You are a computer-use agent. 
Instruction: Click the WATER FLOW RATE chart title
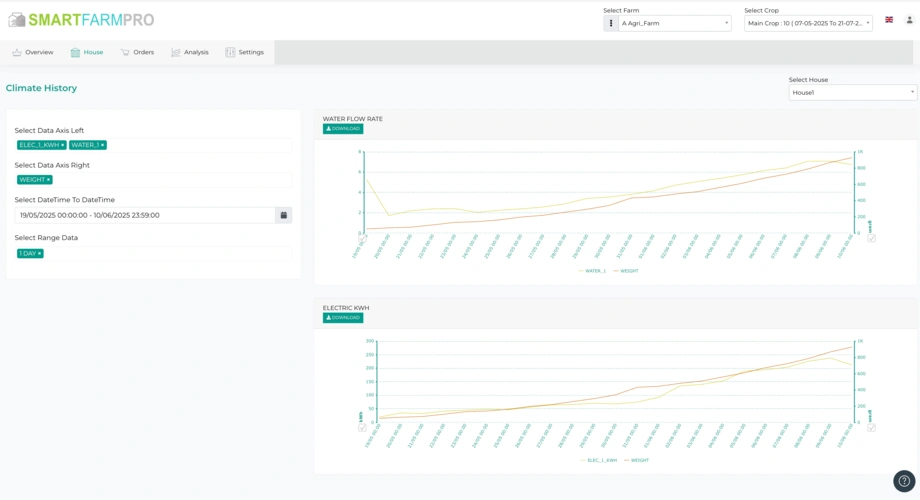[353, 119]
